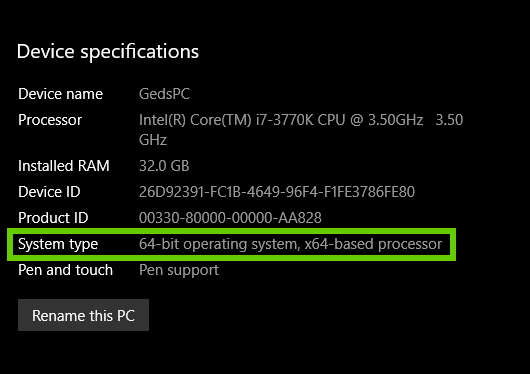The height and width of the screenshot is (374, 530).
Task: Select the Device name value GedsPC
Action: 164,94
